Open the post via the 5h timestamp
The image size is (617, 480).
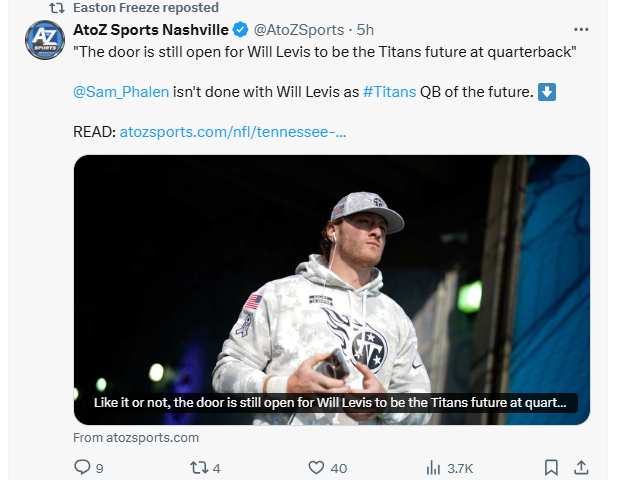[x=365, y=29]
